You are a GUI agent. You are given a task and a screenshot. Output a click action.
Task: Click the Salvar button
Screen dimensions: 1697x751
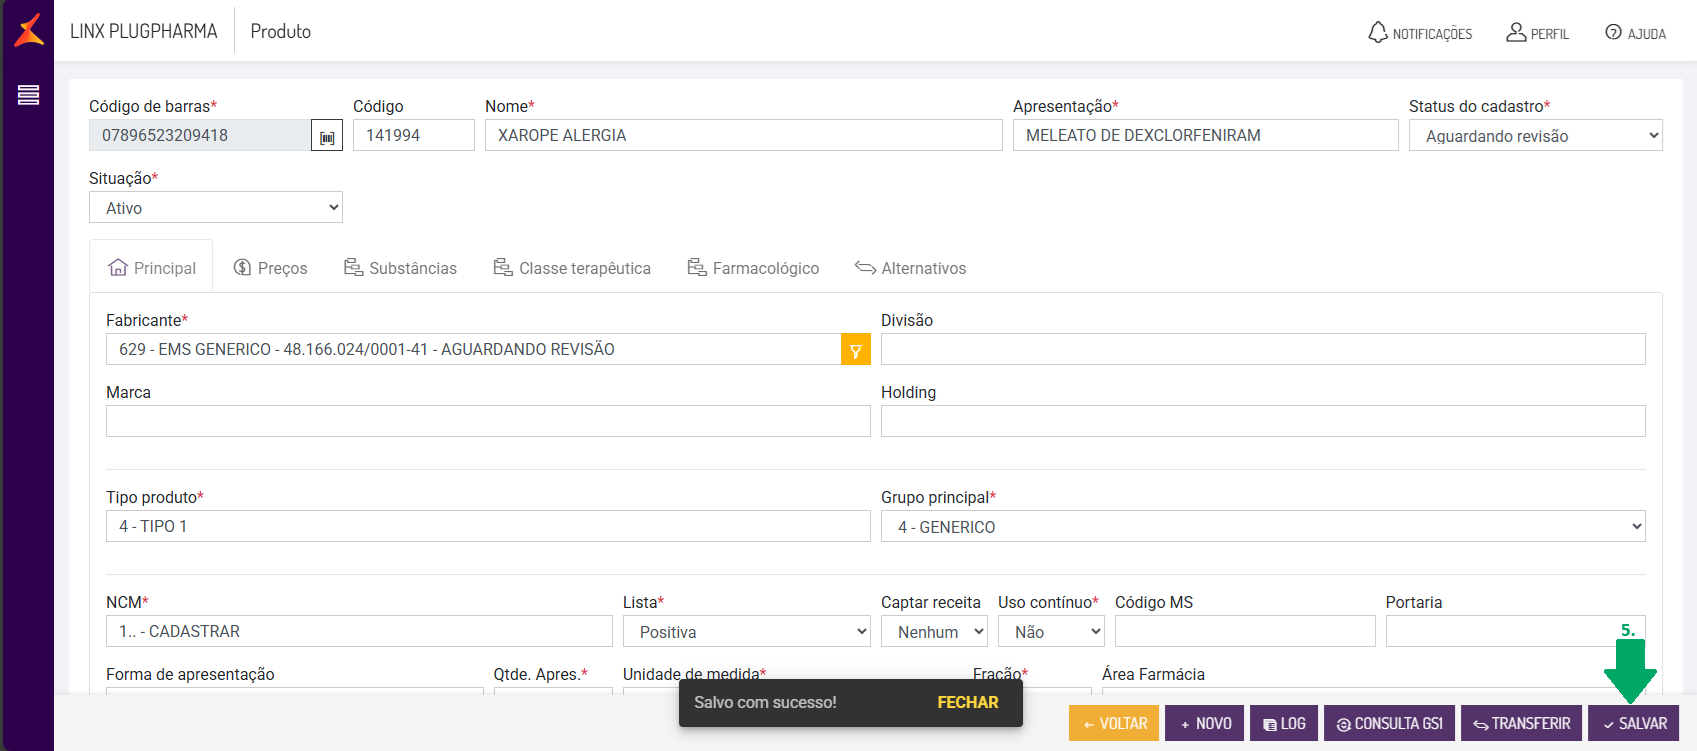pyautogui.click(x=1633, y=724)
